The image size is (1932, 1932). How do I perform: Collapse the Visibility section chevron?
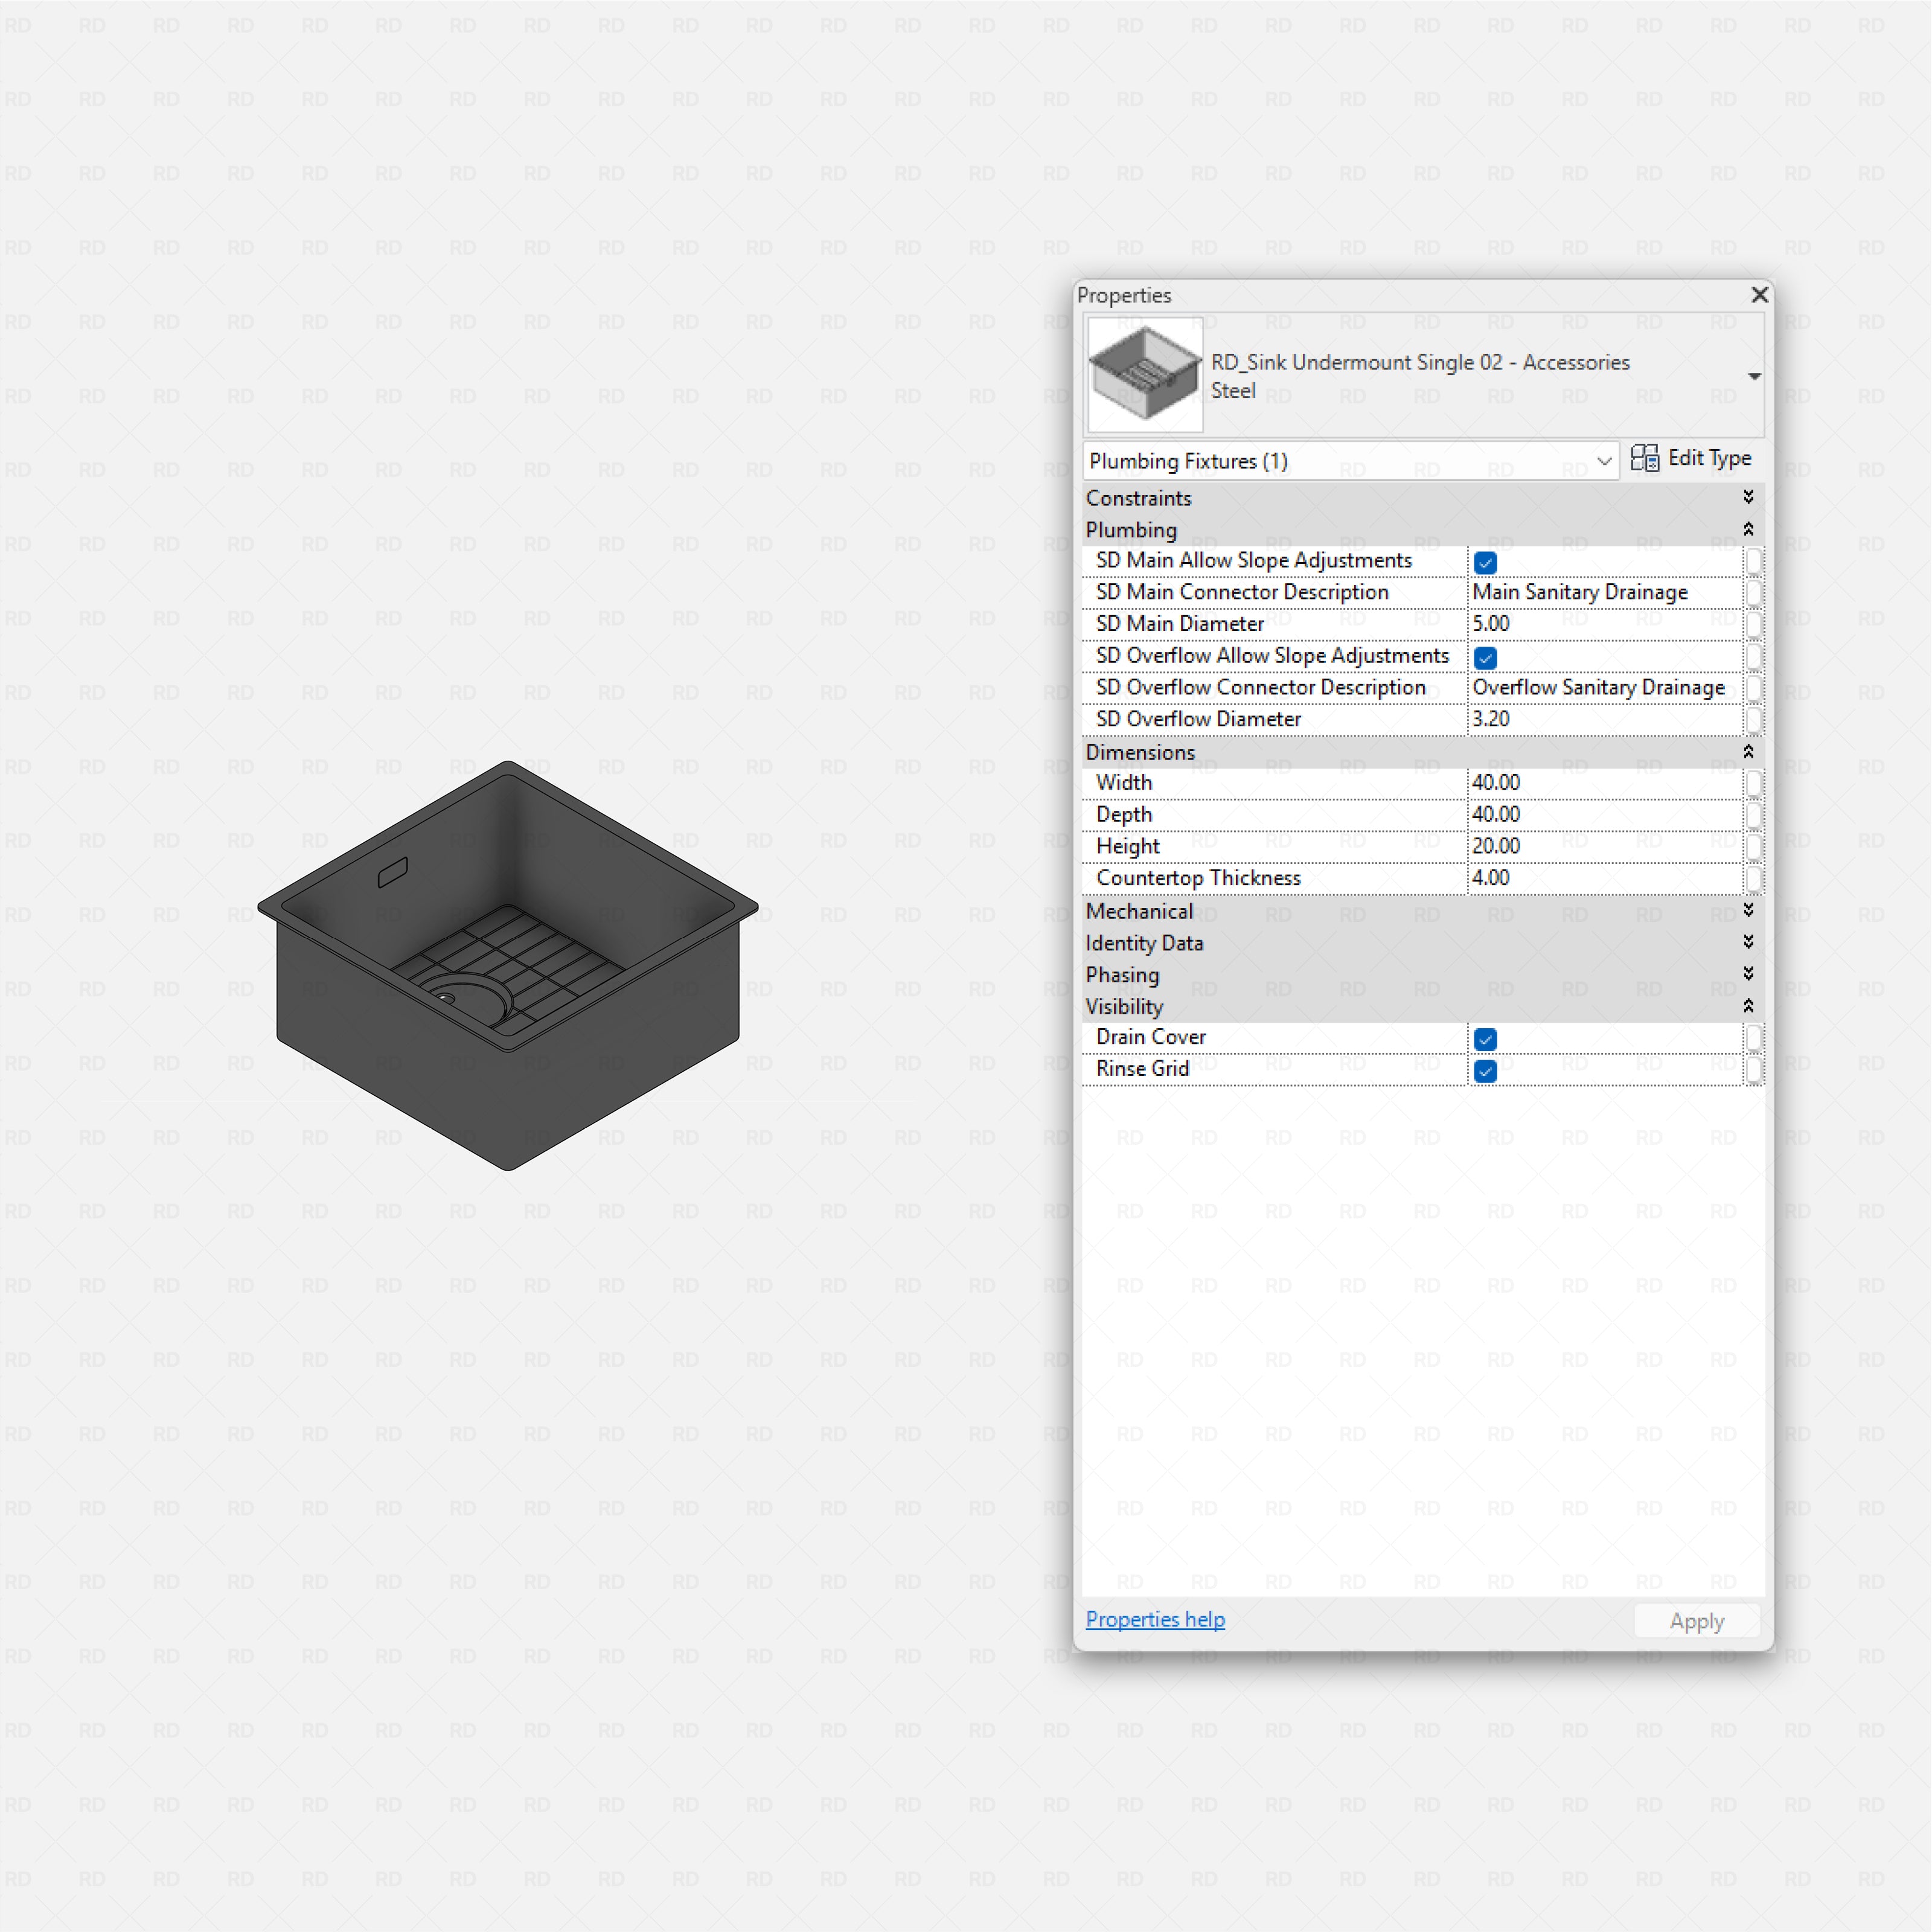pyautogui.click(x=1748, y=1006)
